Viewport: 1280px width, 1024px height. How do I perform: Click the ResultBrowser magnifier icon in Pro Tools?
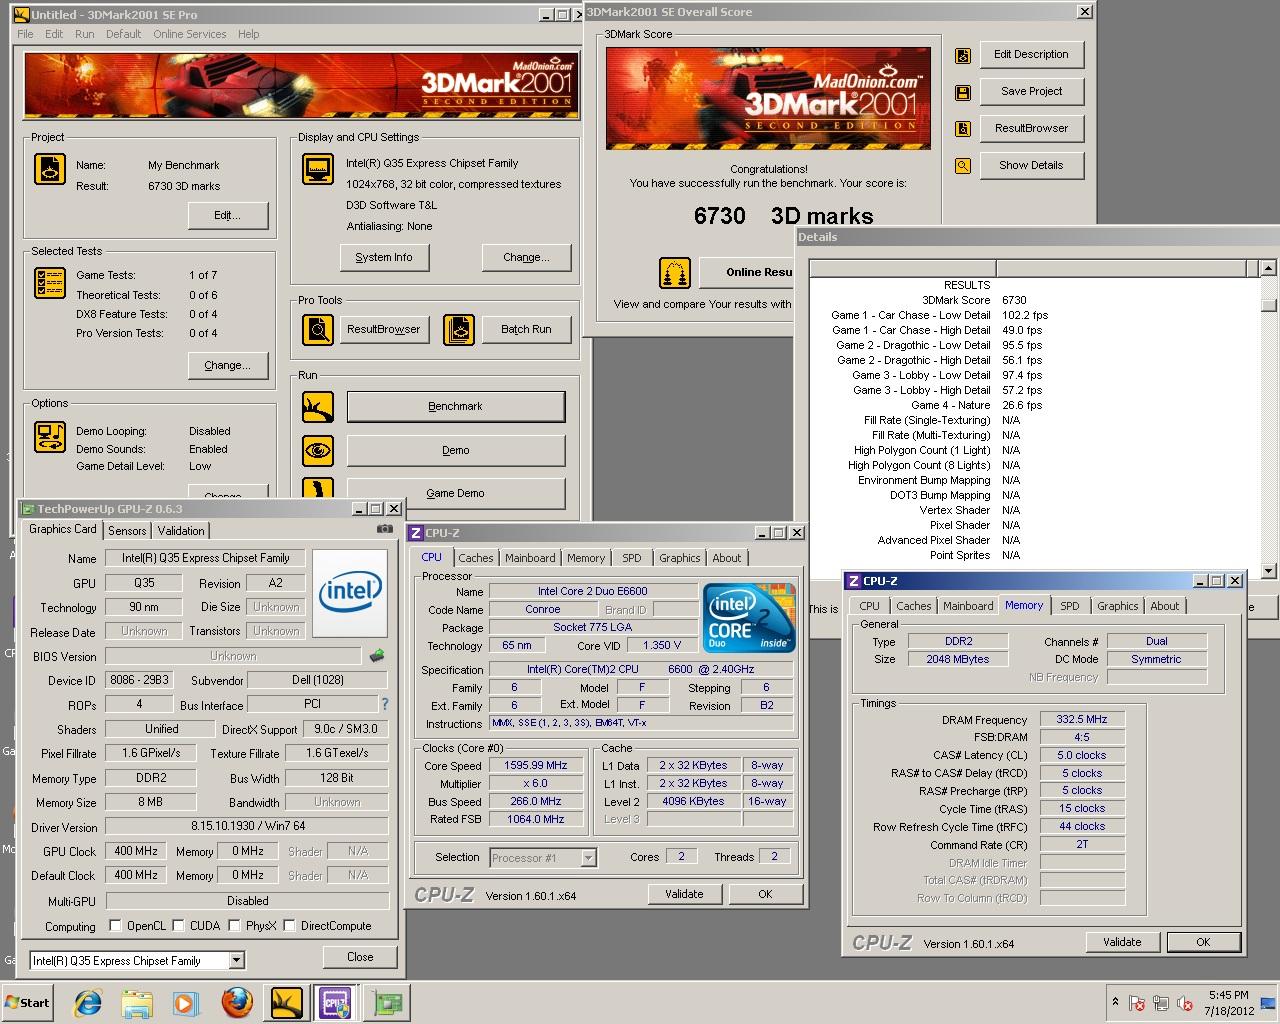pyautogui.click(x=318, y=329)
